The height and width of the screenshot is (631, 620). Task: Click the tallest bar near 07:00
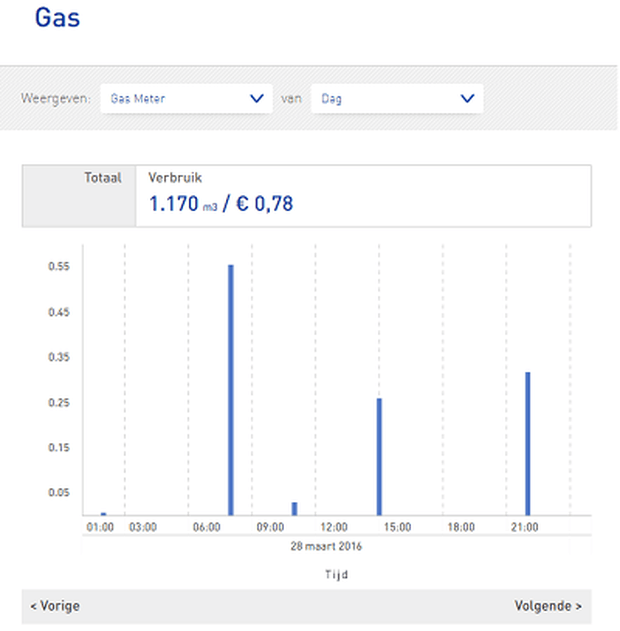pyautogui.click(x=230, y=390)
